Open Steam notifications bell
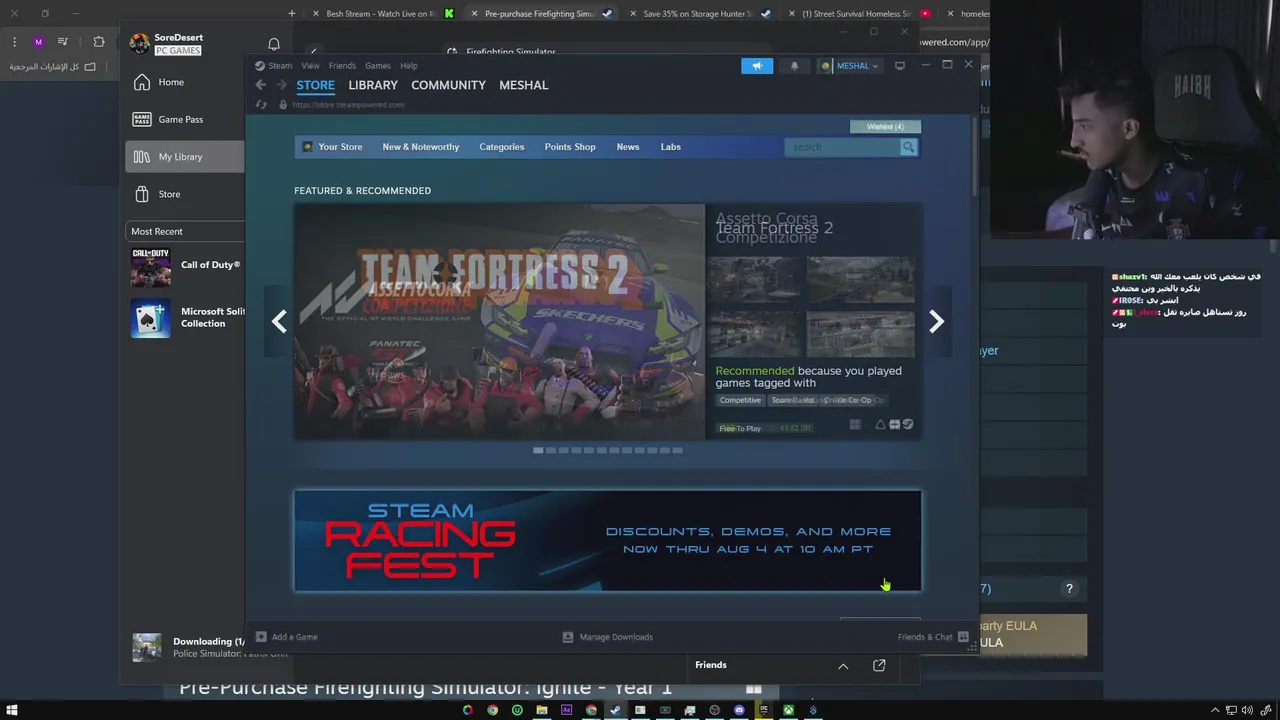Viewport: 1280px width, 720px height. pos(794,66)
